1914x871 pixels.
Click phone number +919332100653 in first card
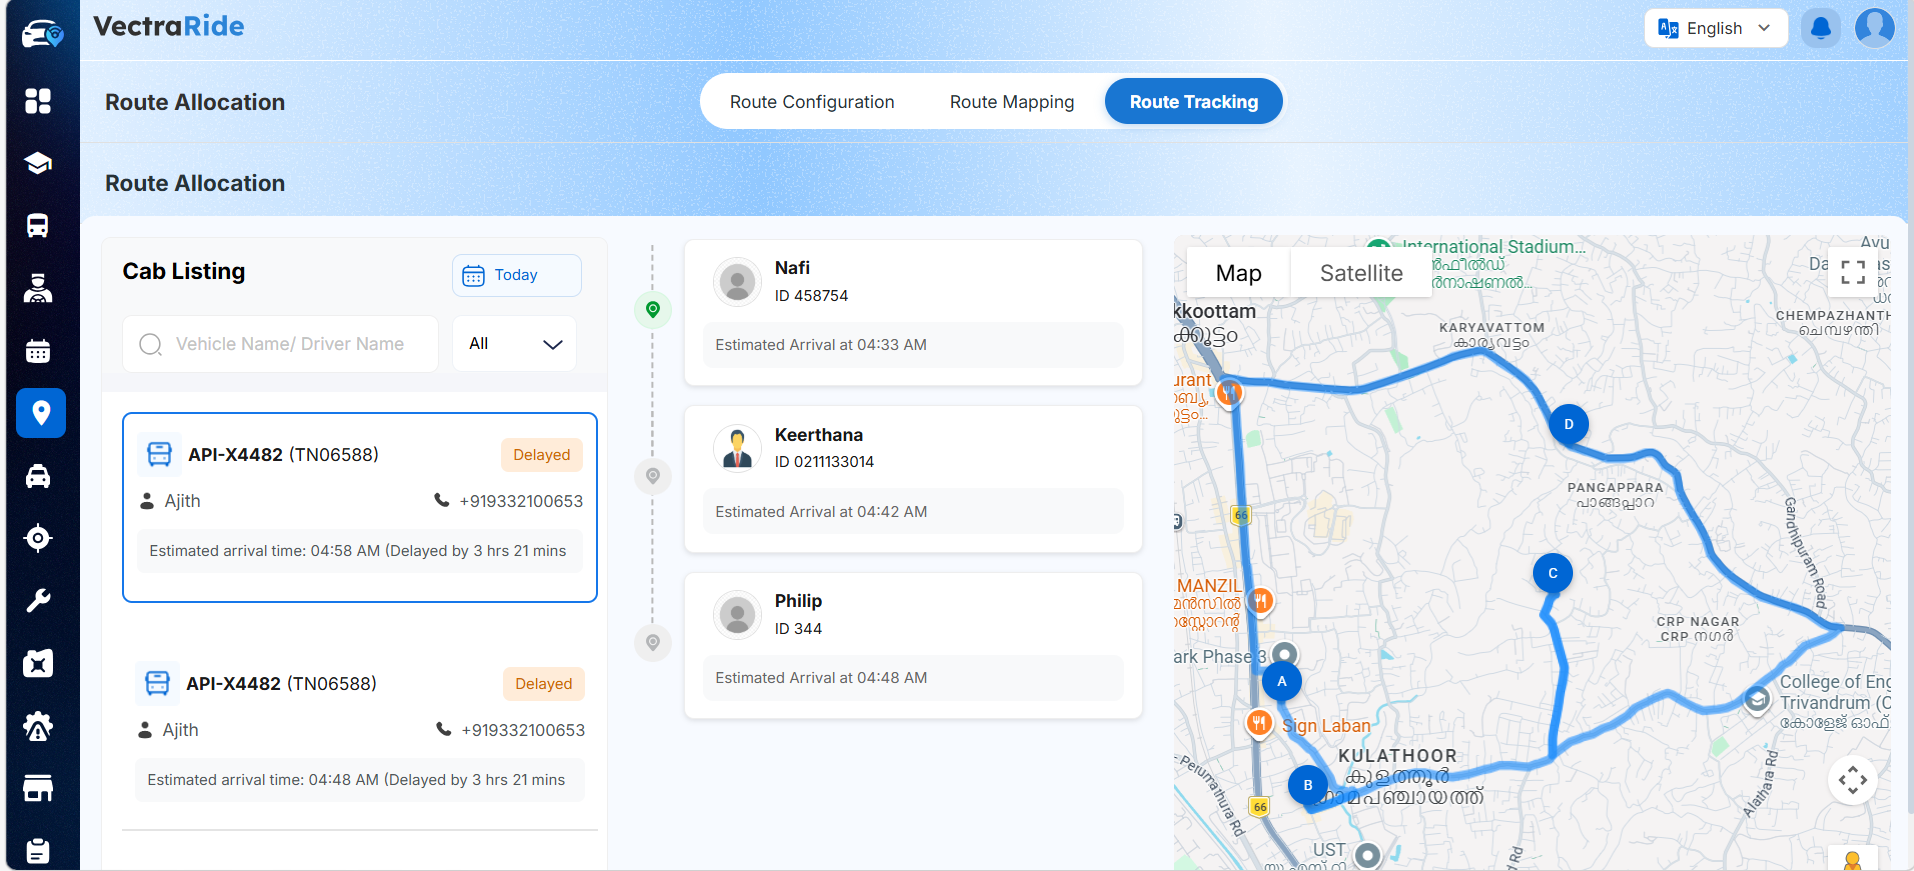click(521, 501)
